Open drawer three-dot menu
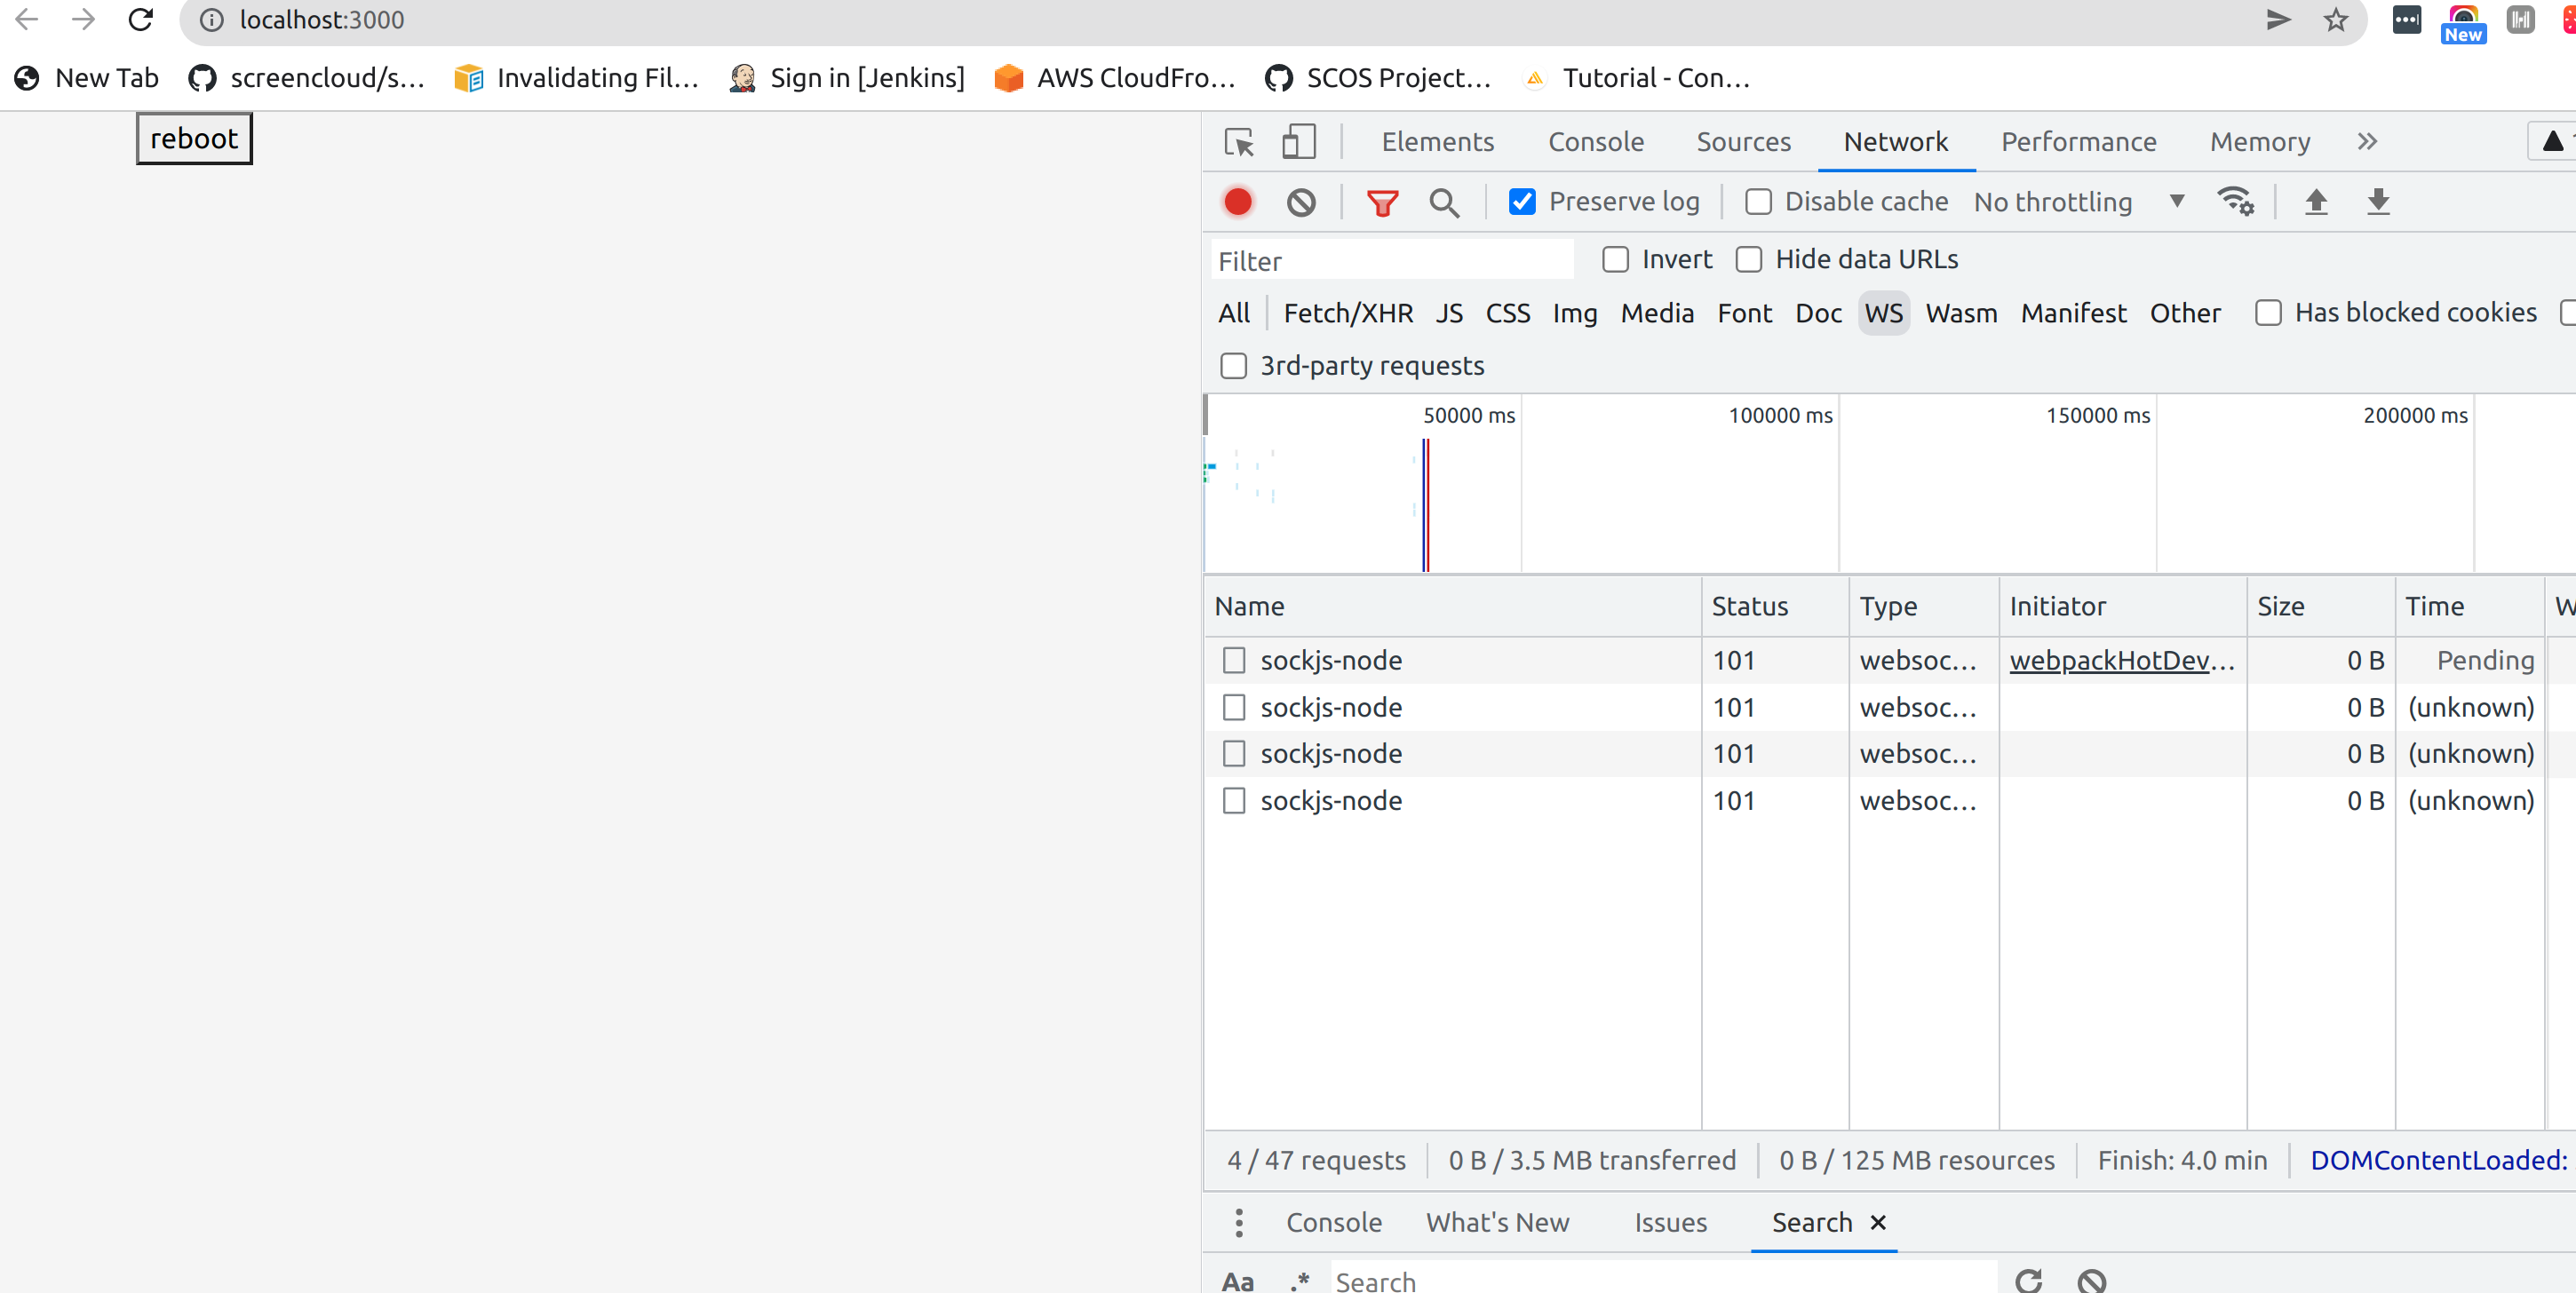The width and height of the screenshot is (2576, 1293). point(1238,1222)
